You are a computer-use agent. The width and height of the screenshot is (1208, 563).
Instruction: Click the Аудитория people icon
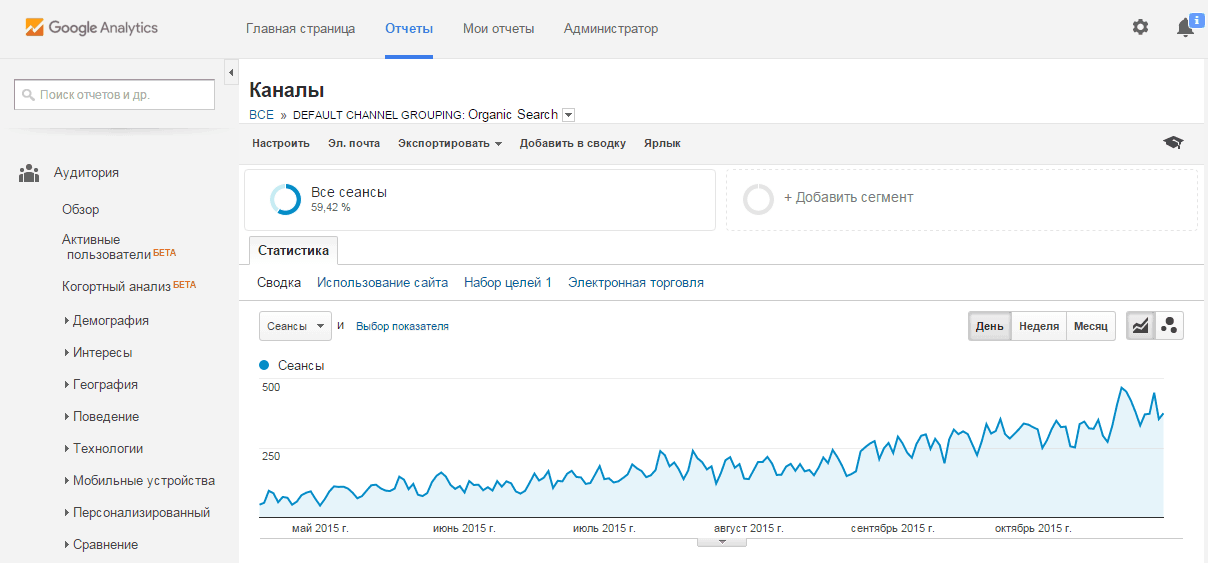pyautogui.click(x=29, y=173)
